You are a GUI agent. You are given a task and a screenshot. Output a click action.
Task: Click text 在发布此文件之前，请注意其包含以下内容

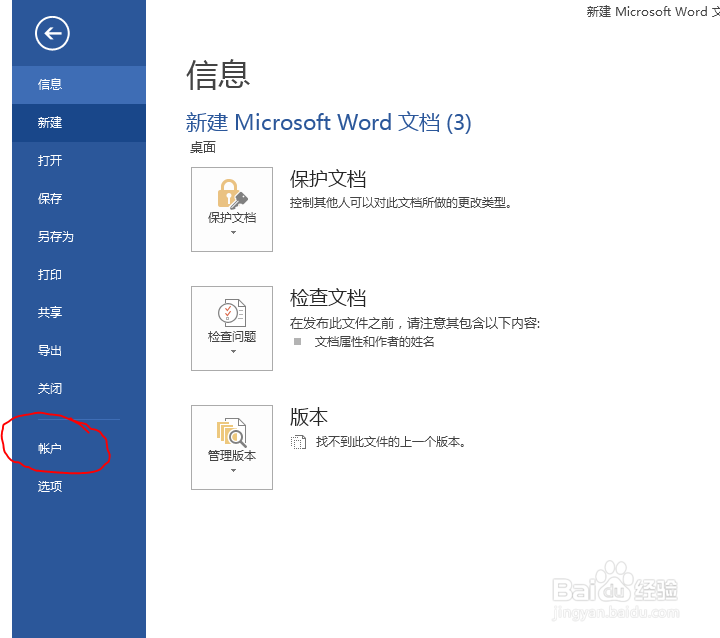click(415, 323)
